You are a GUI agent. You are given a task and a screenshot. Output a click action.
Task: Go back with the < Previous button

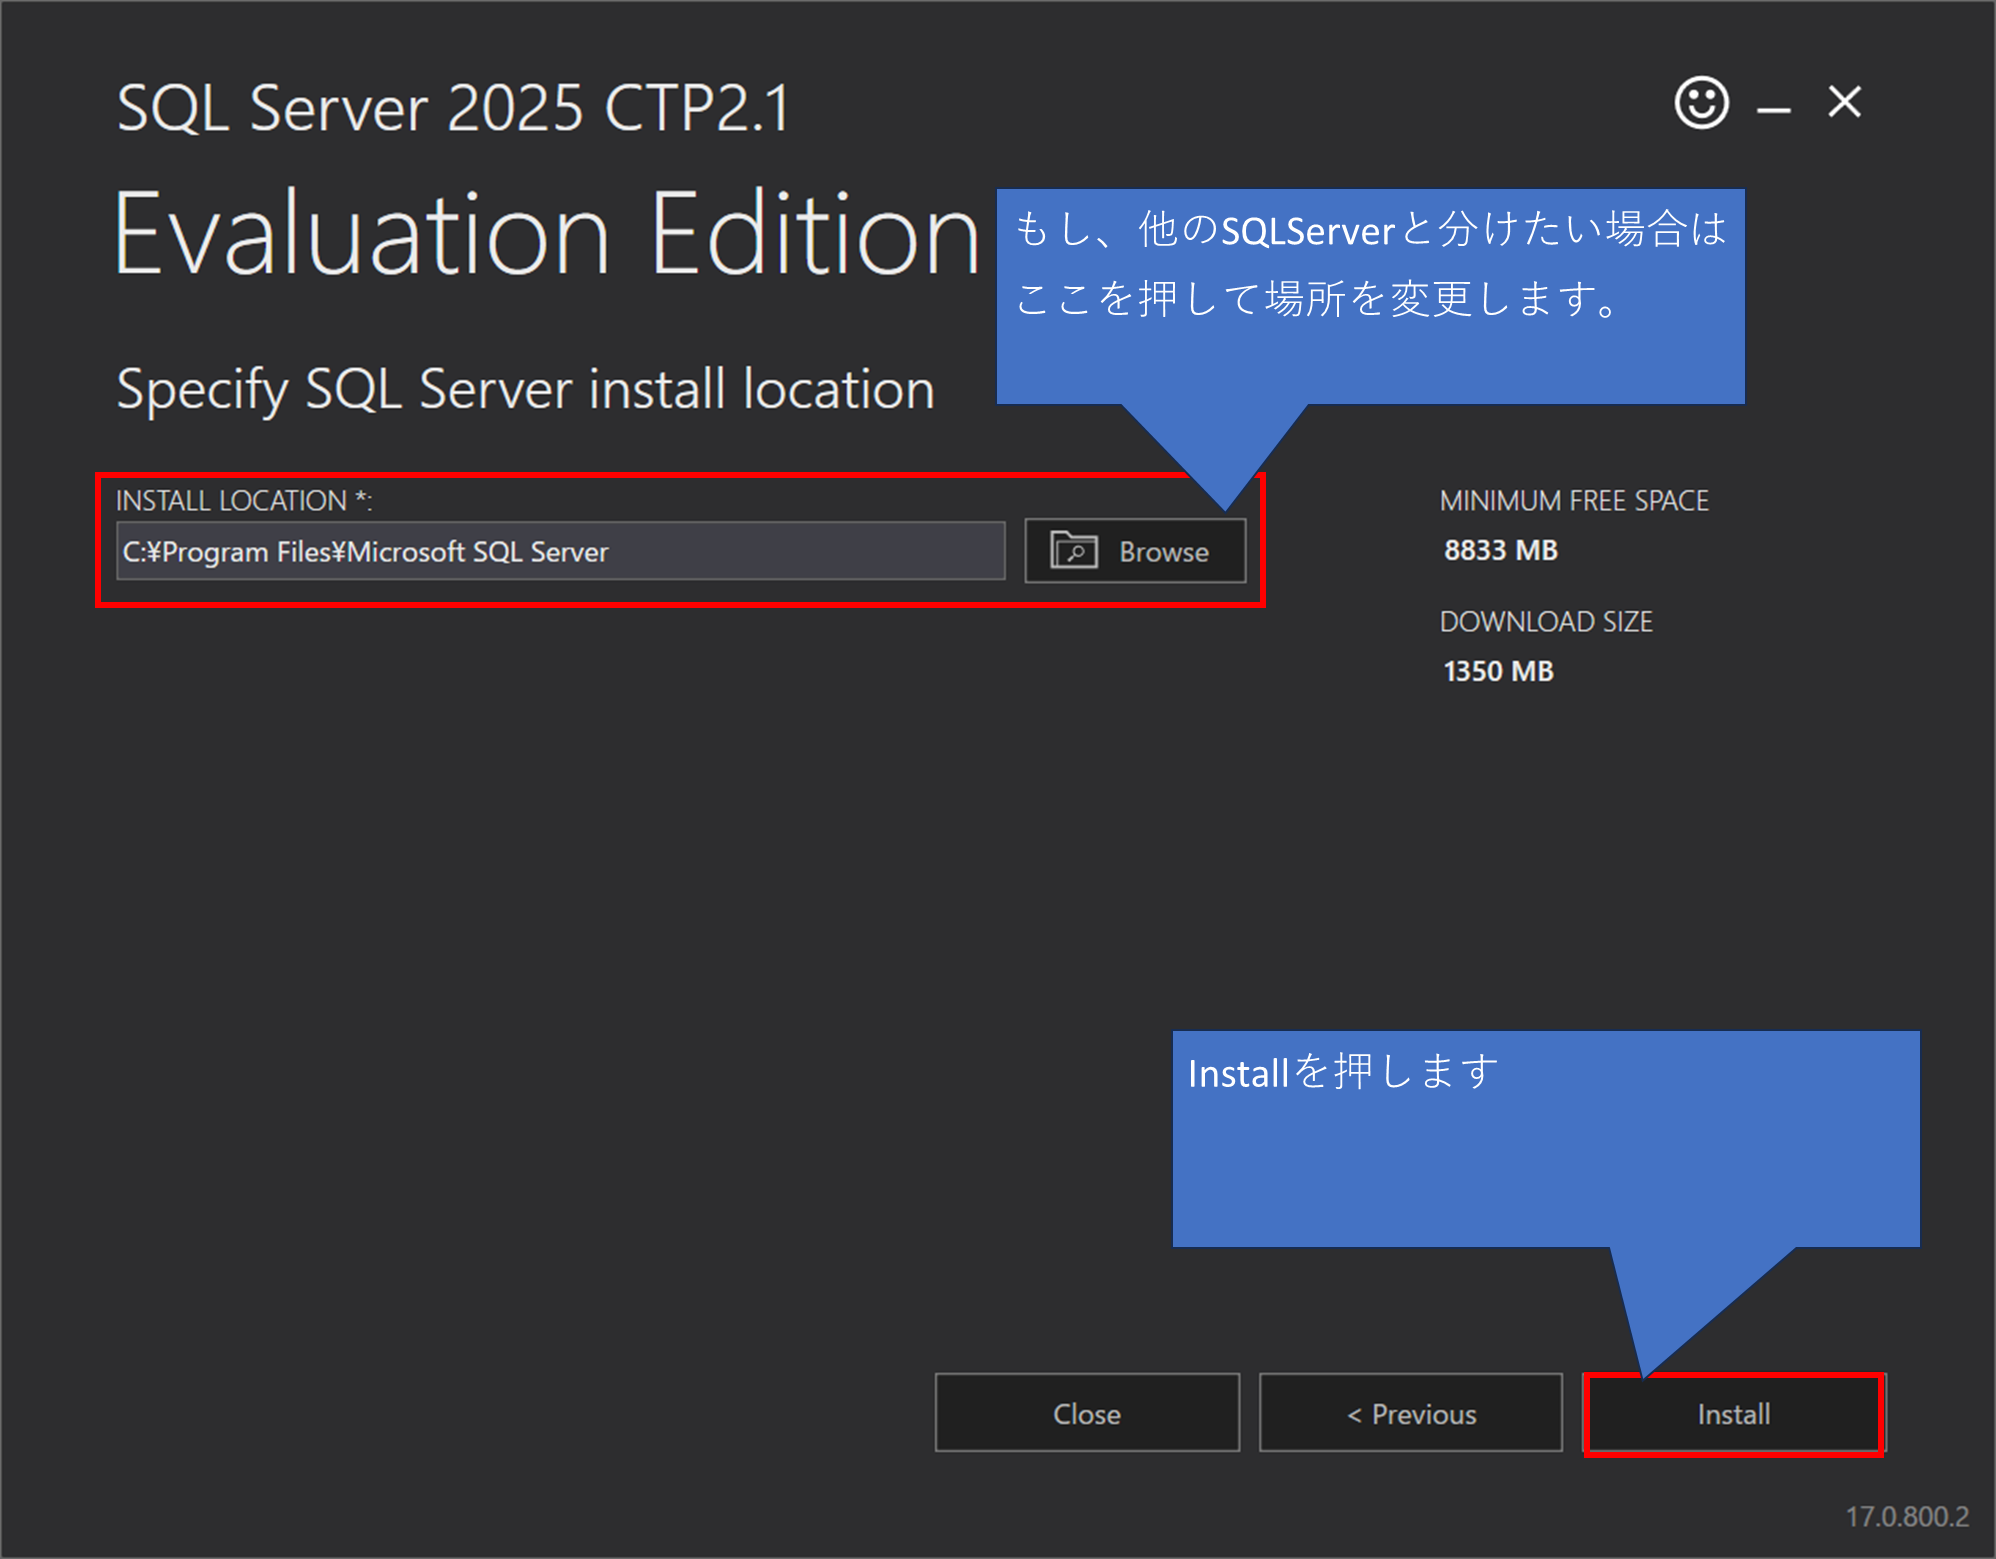(x=1411, y=1413)
